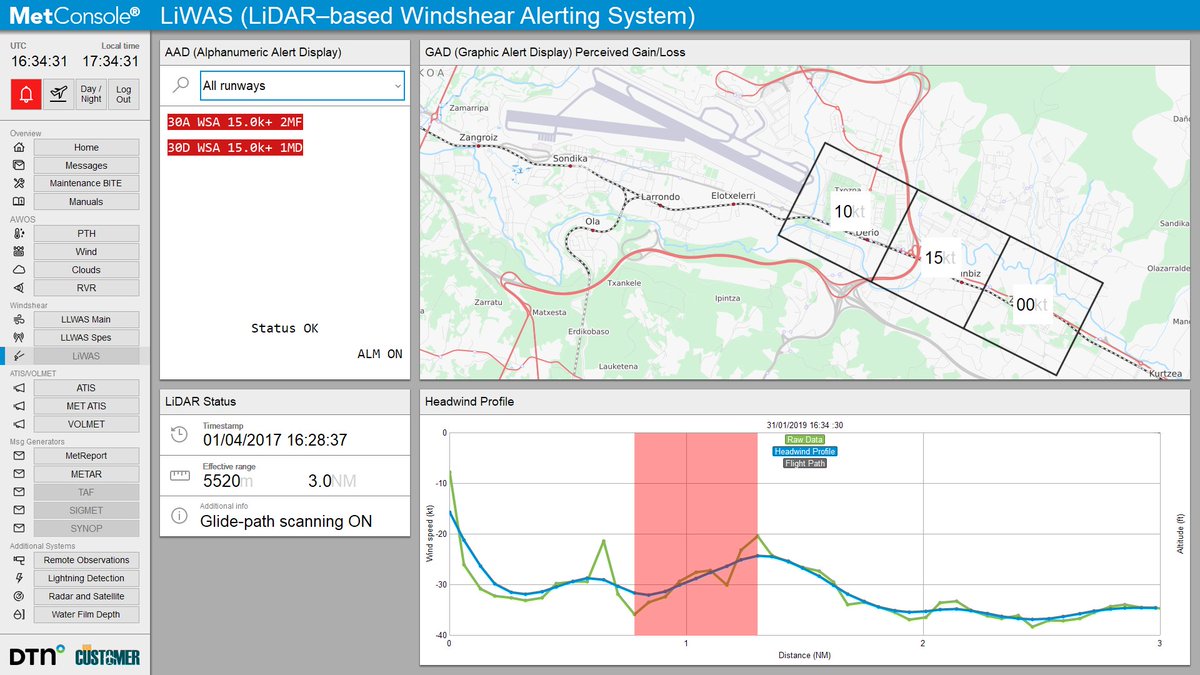
Task: Open LLWAS Main
Action: tap(86, 319)
